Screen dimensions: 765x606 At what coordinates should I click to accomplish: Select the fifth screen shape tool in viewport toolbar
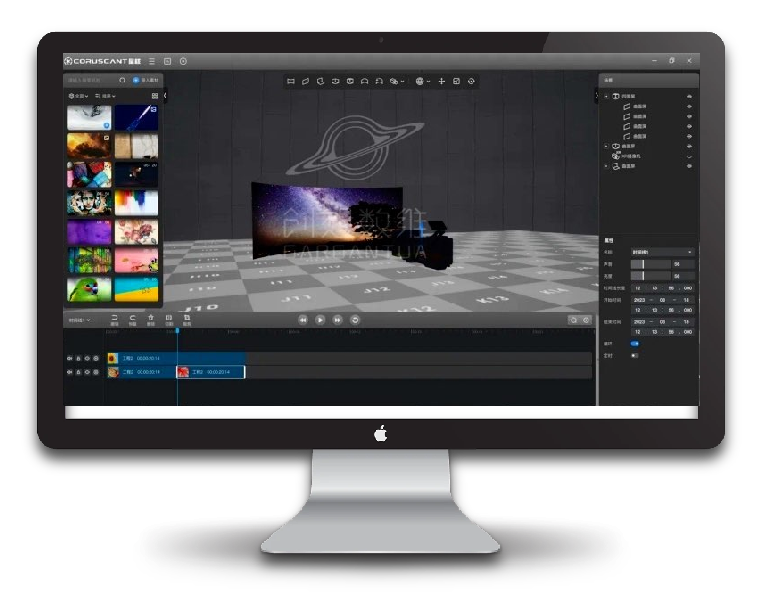[x=350, y=81]
